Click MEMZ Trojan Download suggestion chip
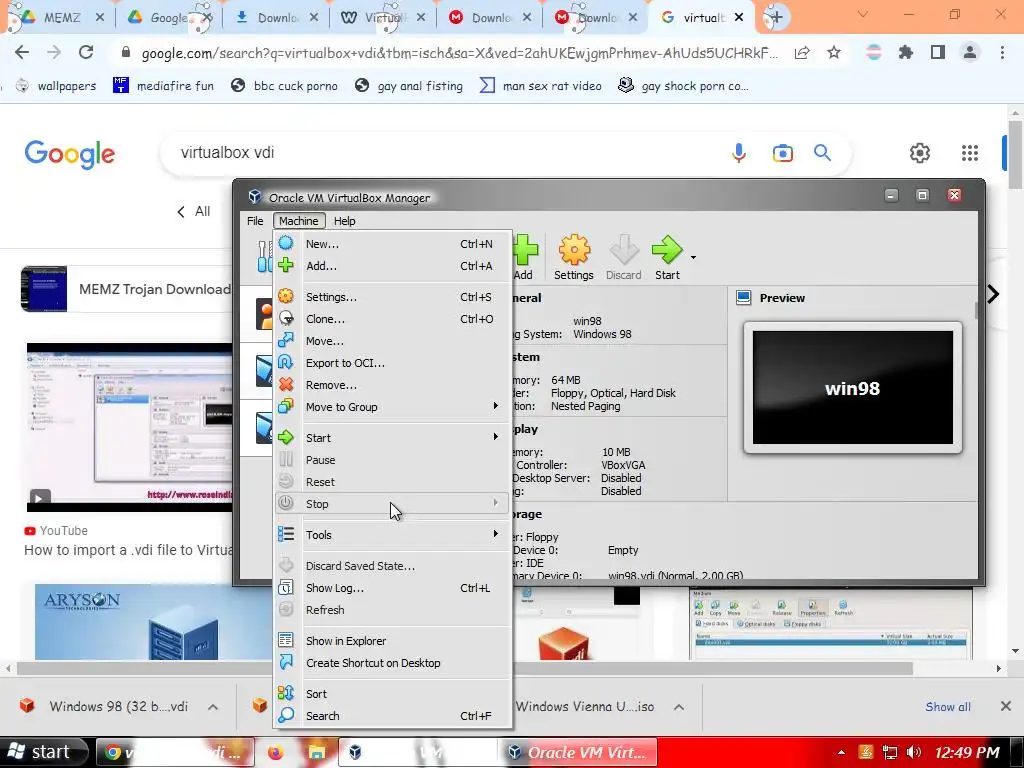Screen dimensions: 1024x768 click(127, 289)
